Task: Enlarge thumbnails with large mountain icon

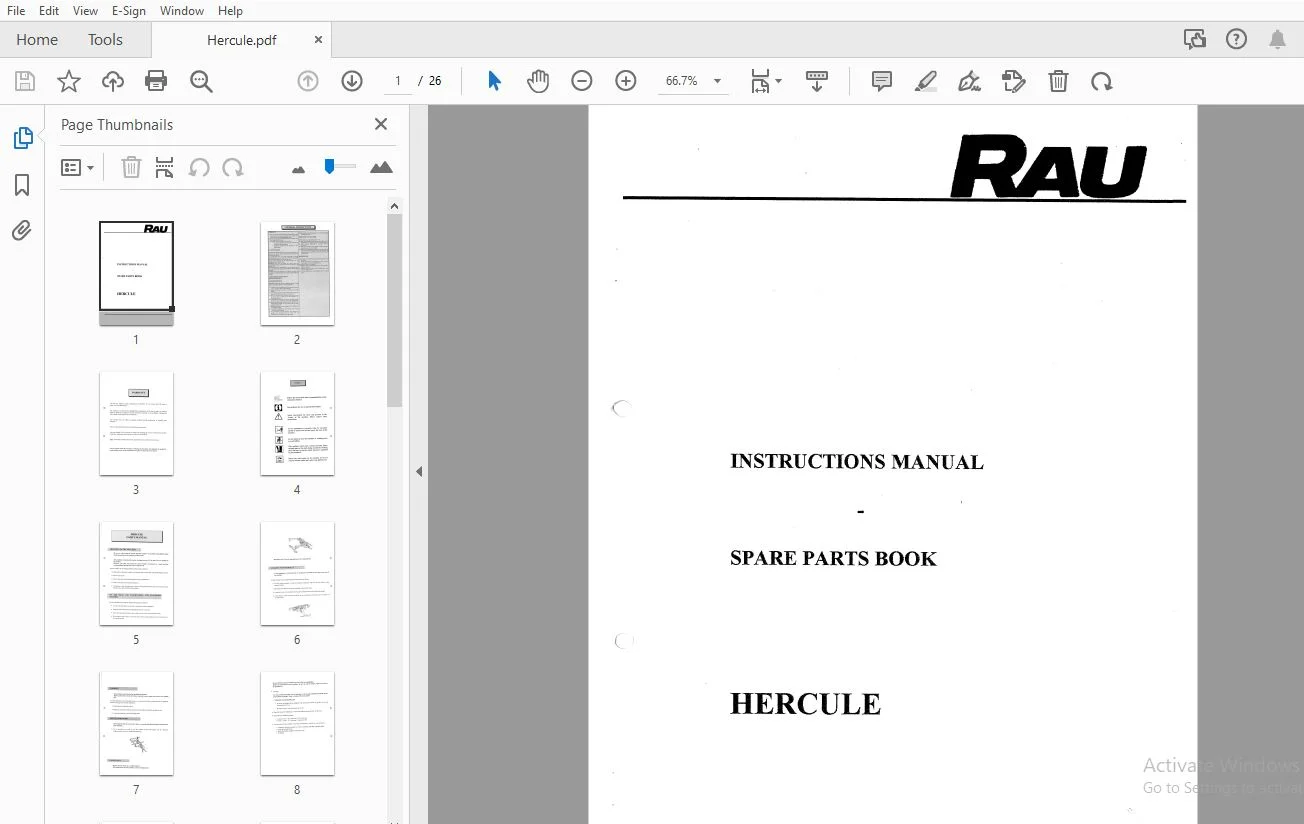Action: 381,168
